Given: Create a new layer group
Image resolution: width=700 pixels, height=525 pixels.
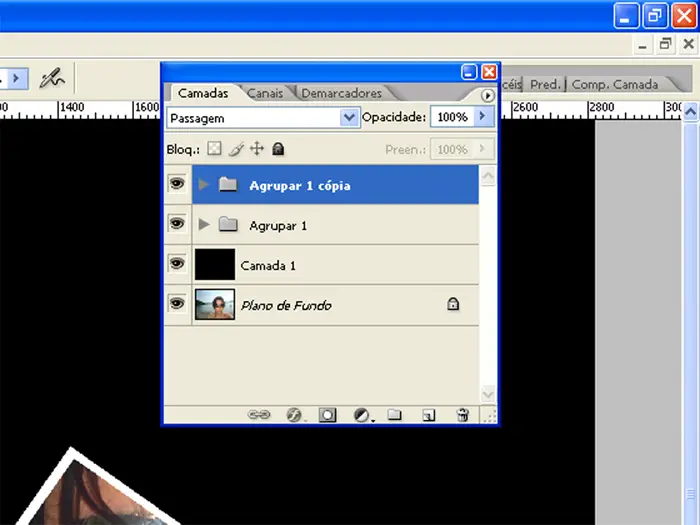Looking at the screenshot, I should pos(394,415).
